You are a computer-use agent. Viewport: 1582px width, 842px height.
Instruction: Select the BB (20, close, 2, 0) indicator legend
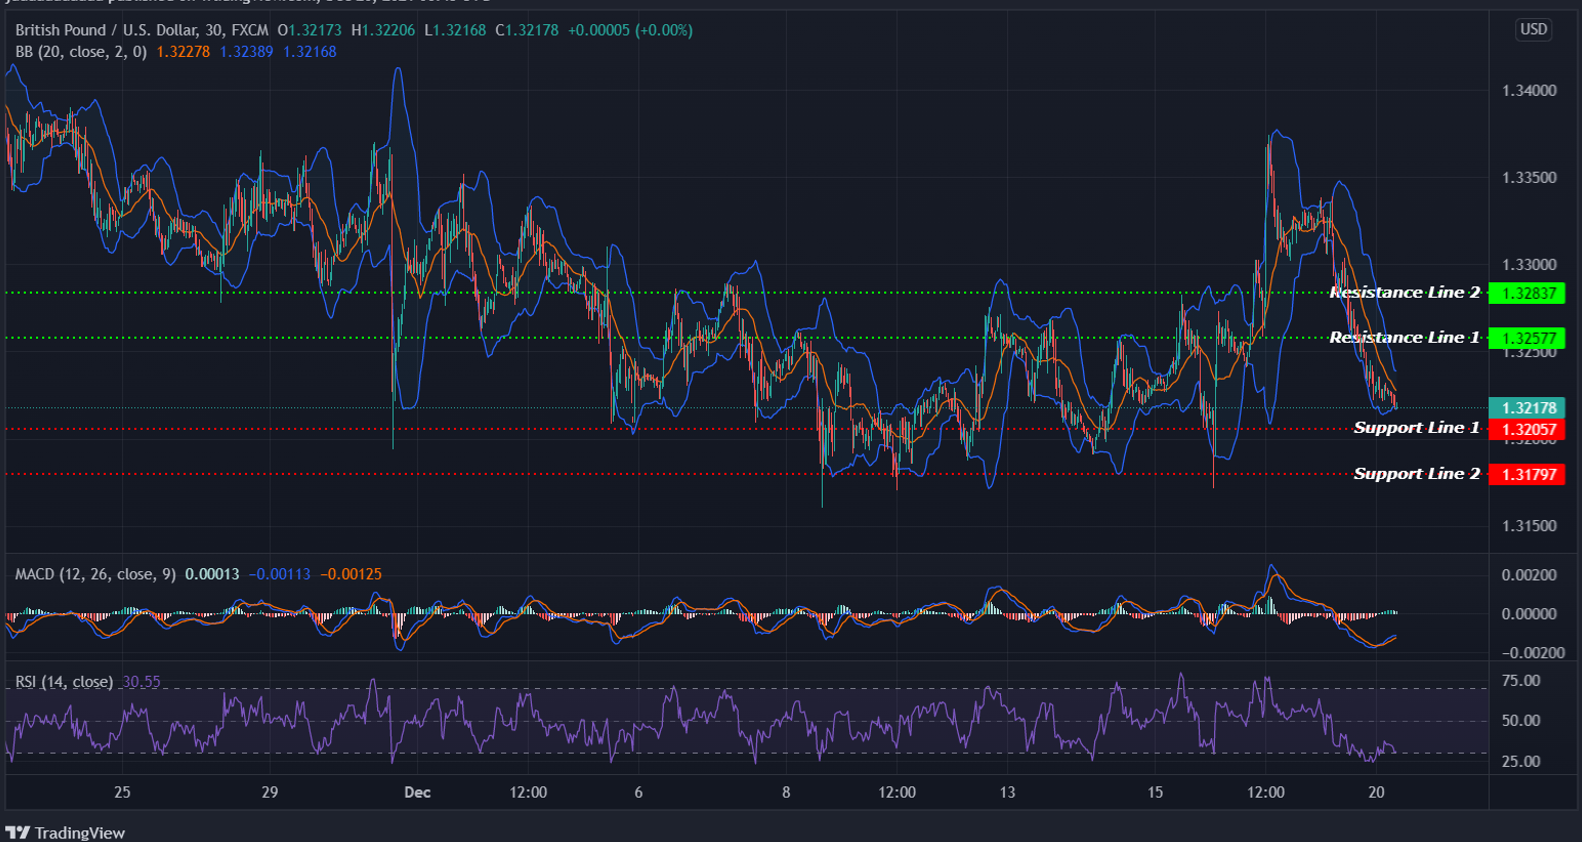tap(81, 51)
